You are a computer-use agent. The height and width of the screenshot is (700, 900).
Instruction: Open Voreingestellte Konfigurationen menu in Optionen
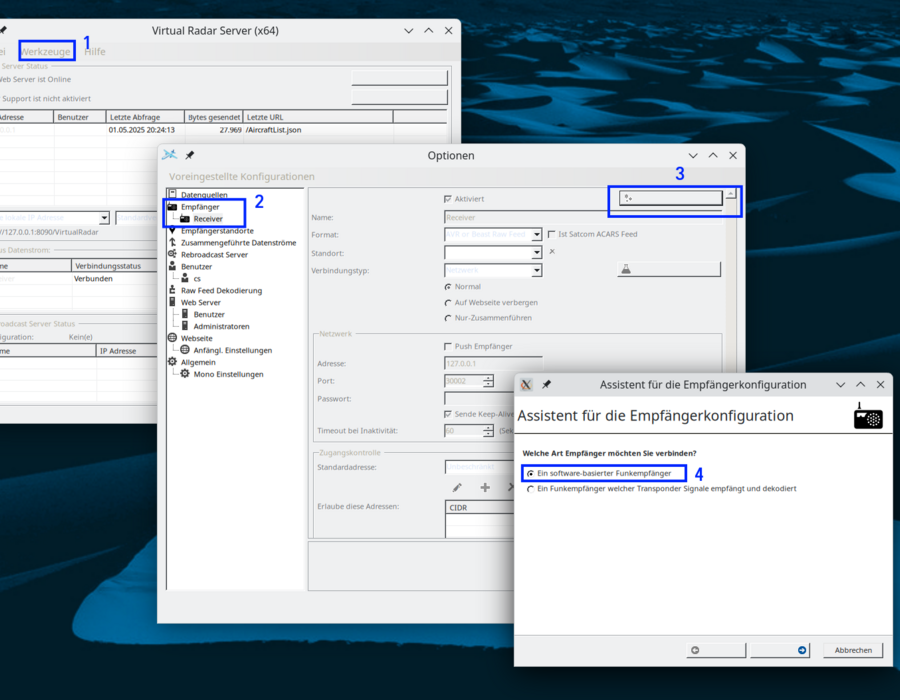coord(242,177)
